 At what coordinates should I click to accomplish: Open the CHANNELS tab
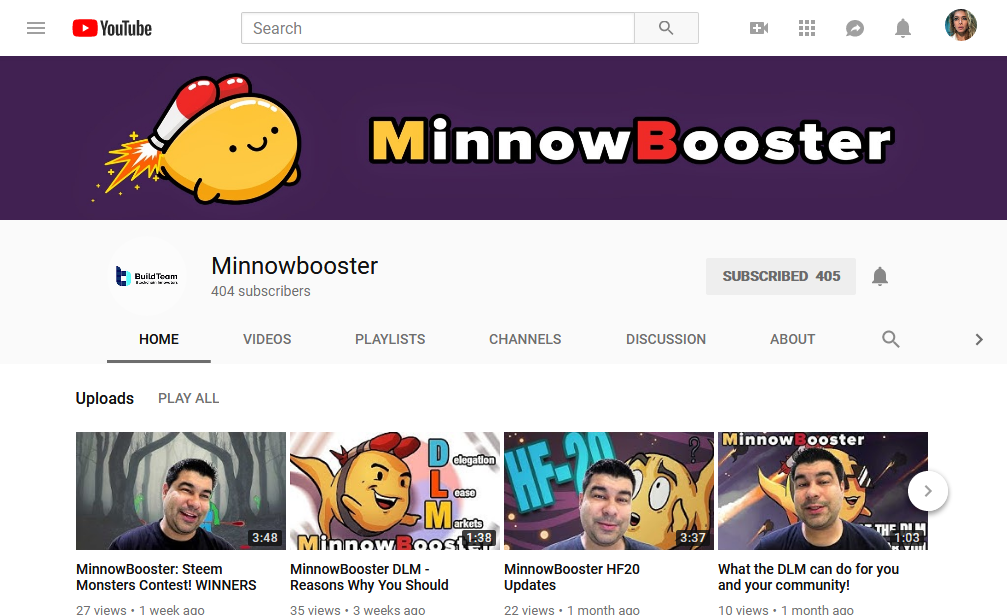[x=525, y=339]
